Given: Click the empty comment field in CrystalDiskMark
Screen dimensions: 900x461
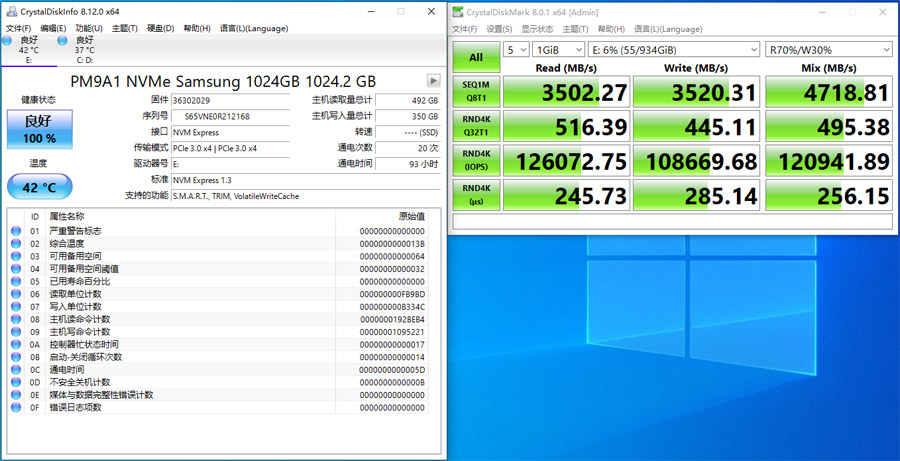Looking at the screenshot, I should (672, 222).
